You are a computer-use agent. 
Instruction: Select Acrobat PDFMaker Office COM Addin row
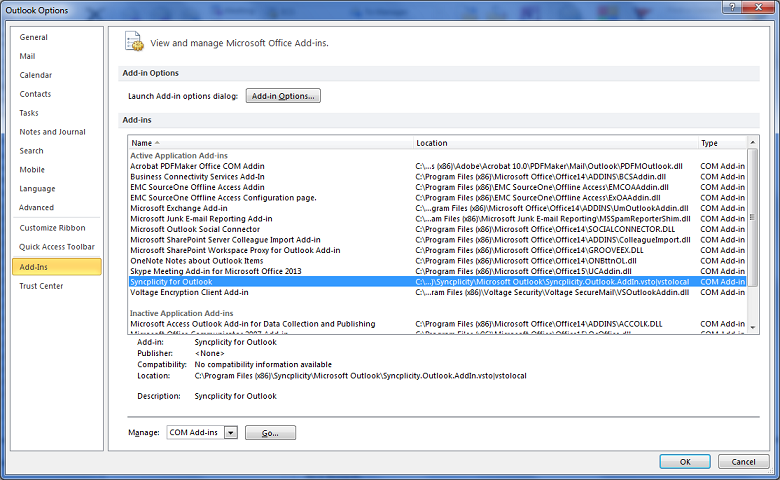click(x=438, y=166)
